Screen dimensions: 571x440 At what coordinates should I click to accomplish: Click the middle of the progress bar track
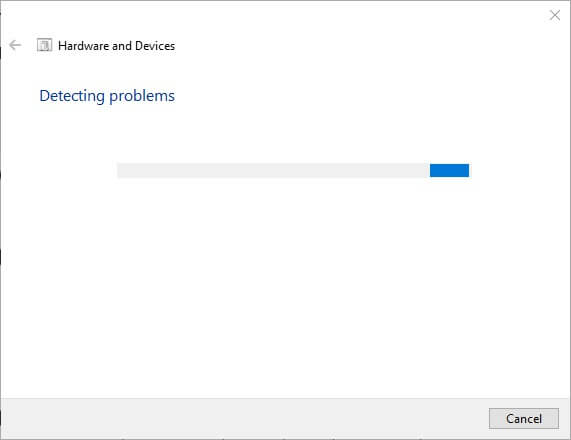click(x=293, y=170)
